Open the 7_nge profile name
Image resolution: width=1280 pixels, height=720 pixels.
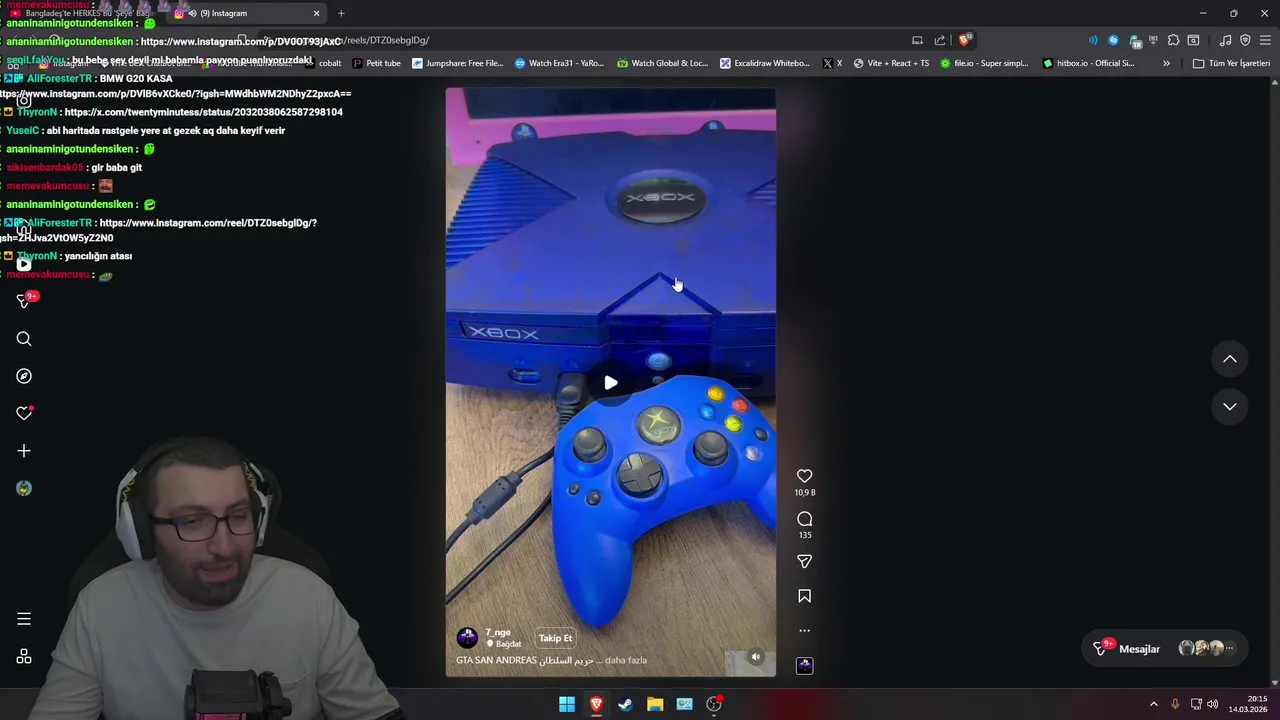pos(498,632)
